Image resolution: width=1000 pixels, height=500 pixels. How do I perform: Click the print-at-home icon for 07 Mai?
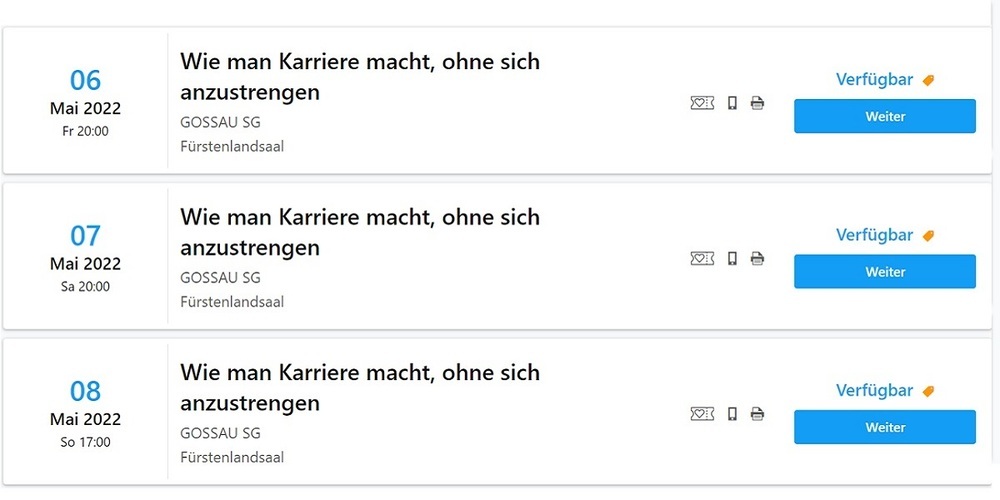pos(757,259)
